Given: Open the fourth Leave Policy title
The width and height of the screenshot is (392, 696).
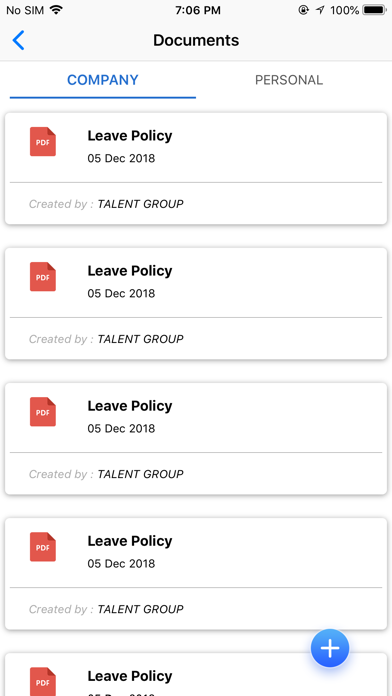Looking at the screenshot, I should (130, 541).
